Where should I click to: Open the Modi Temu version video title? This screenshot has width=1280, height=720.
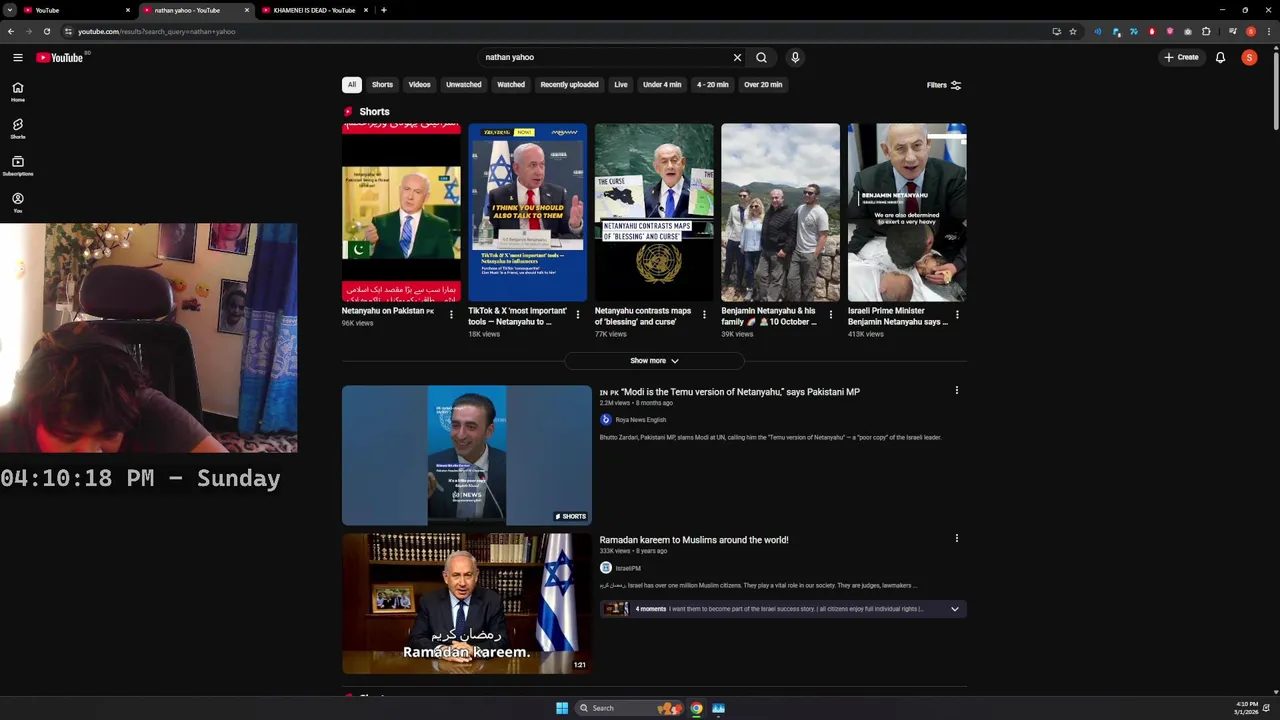coord(729,392)
